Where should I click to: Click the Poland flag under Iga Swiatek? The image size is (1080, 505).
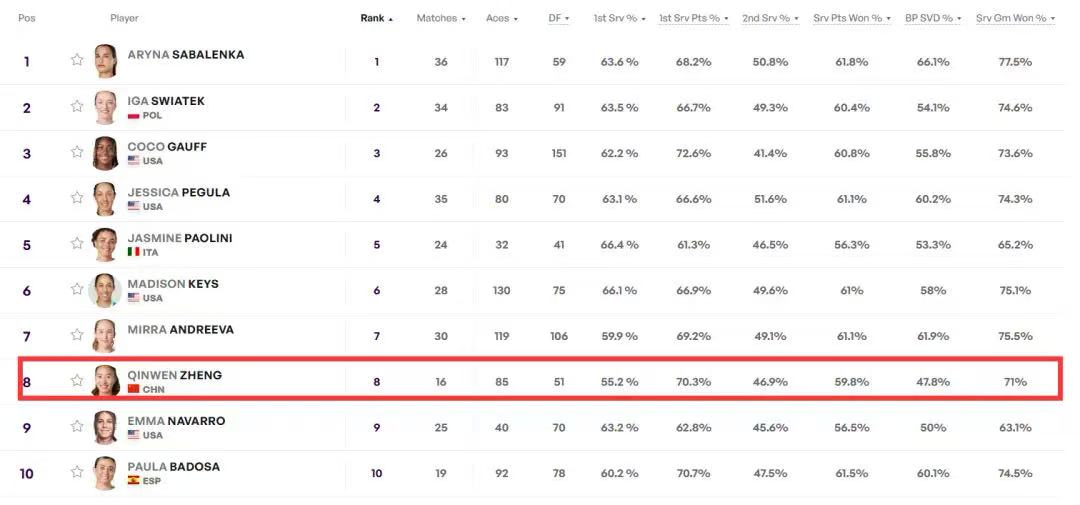point(133,116)
